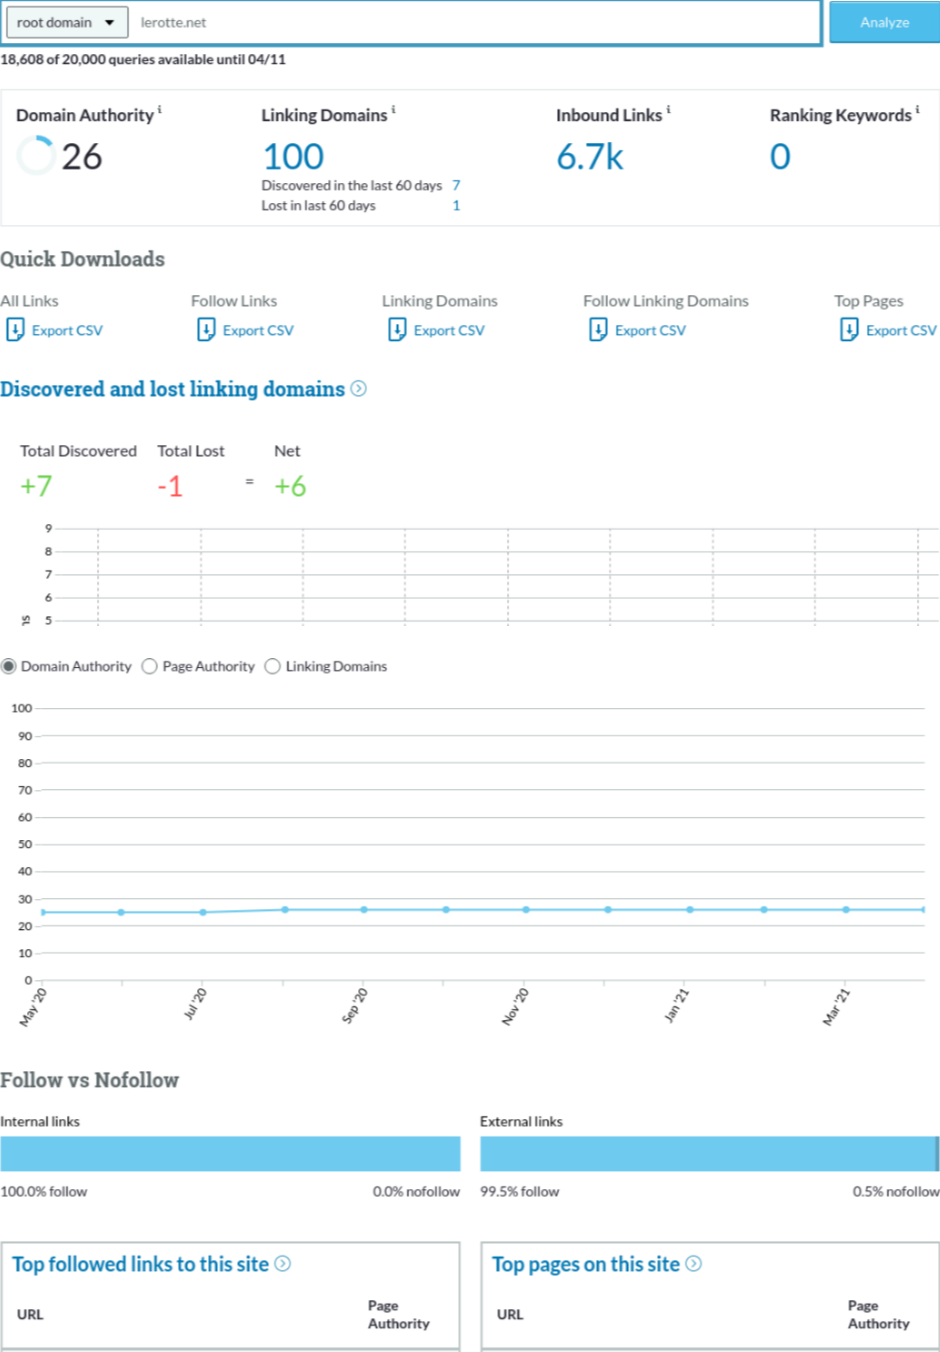Select the Linking Domains radio button
The width and height of the screenshot is (940, 1352).
pos(273,666)
